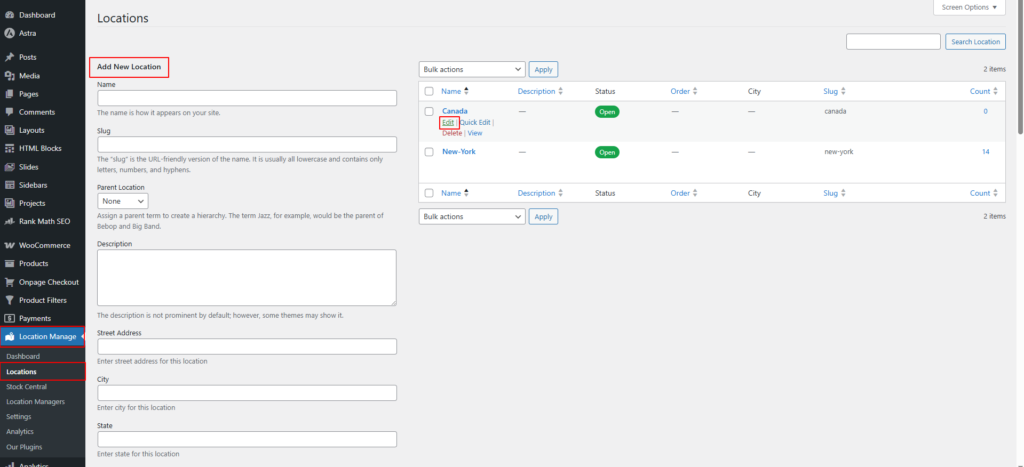Click the Rank Math SEO icon

click(9, 221)
